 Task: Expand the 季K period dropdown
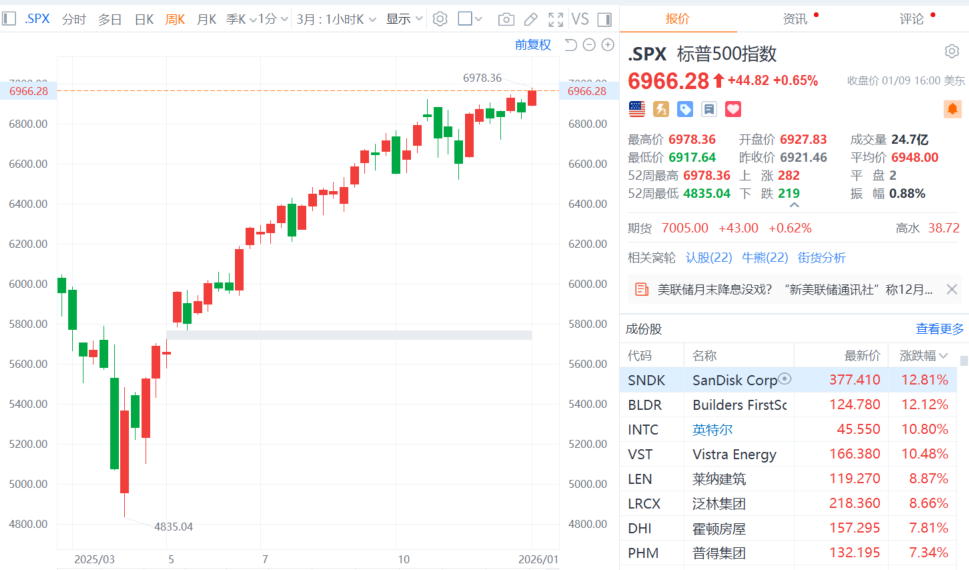pos(240,19)
